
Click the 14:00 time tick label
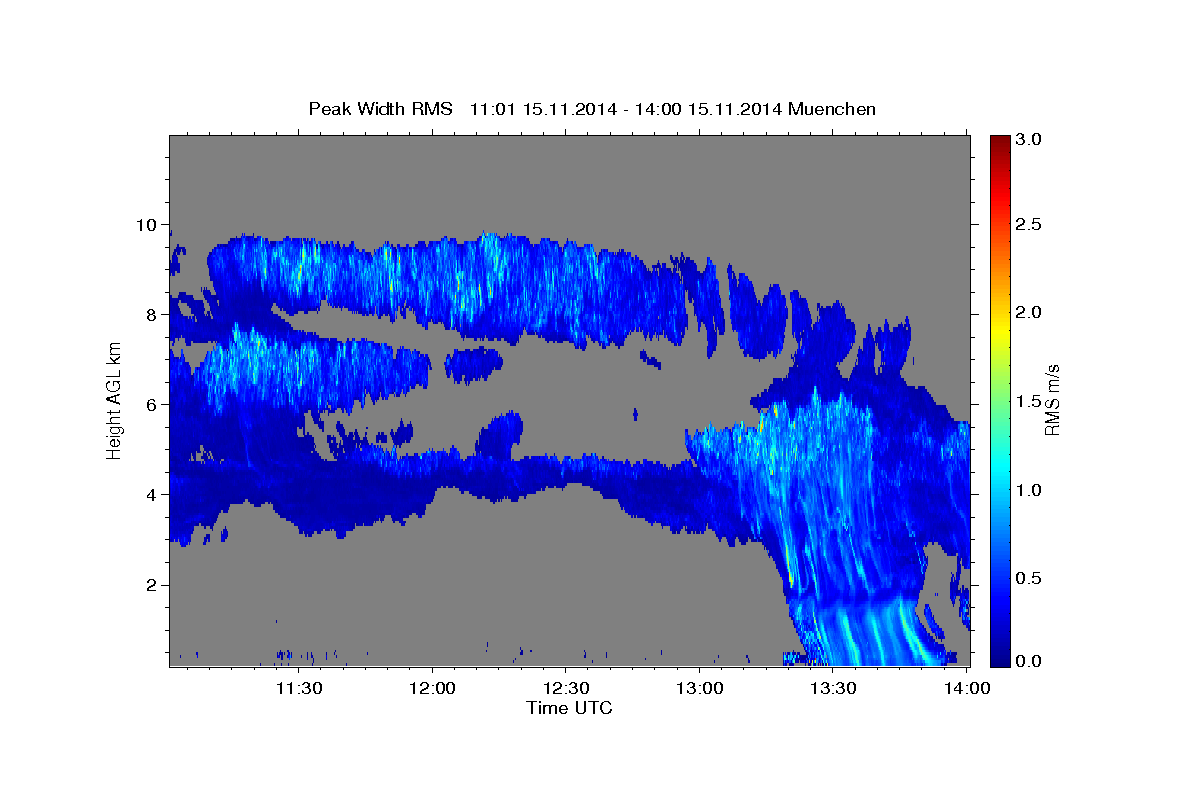pyautogui.click(x=967, y=688)
